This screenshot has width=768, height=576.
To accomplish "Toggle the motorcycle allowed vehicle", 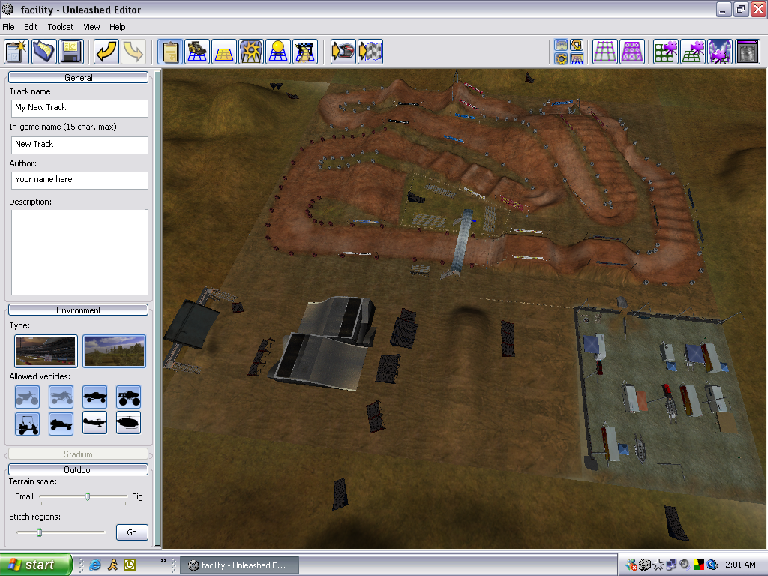I will (29, 397).
